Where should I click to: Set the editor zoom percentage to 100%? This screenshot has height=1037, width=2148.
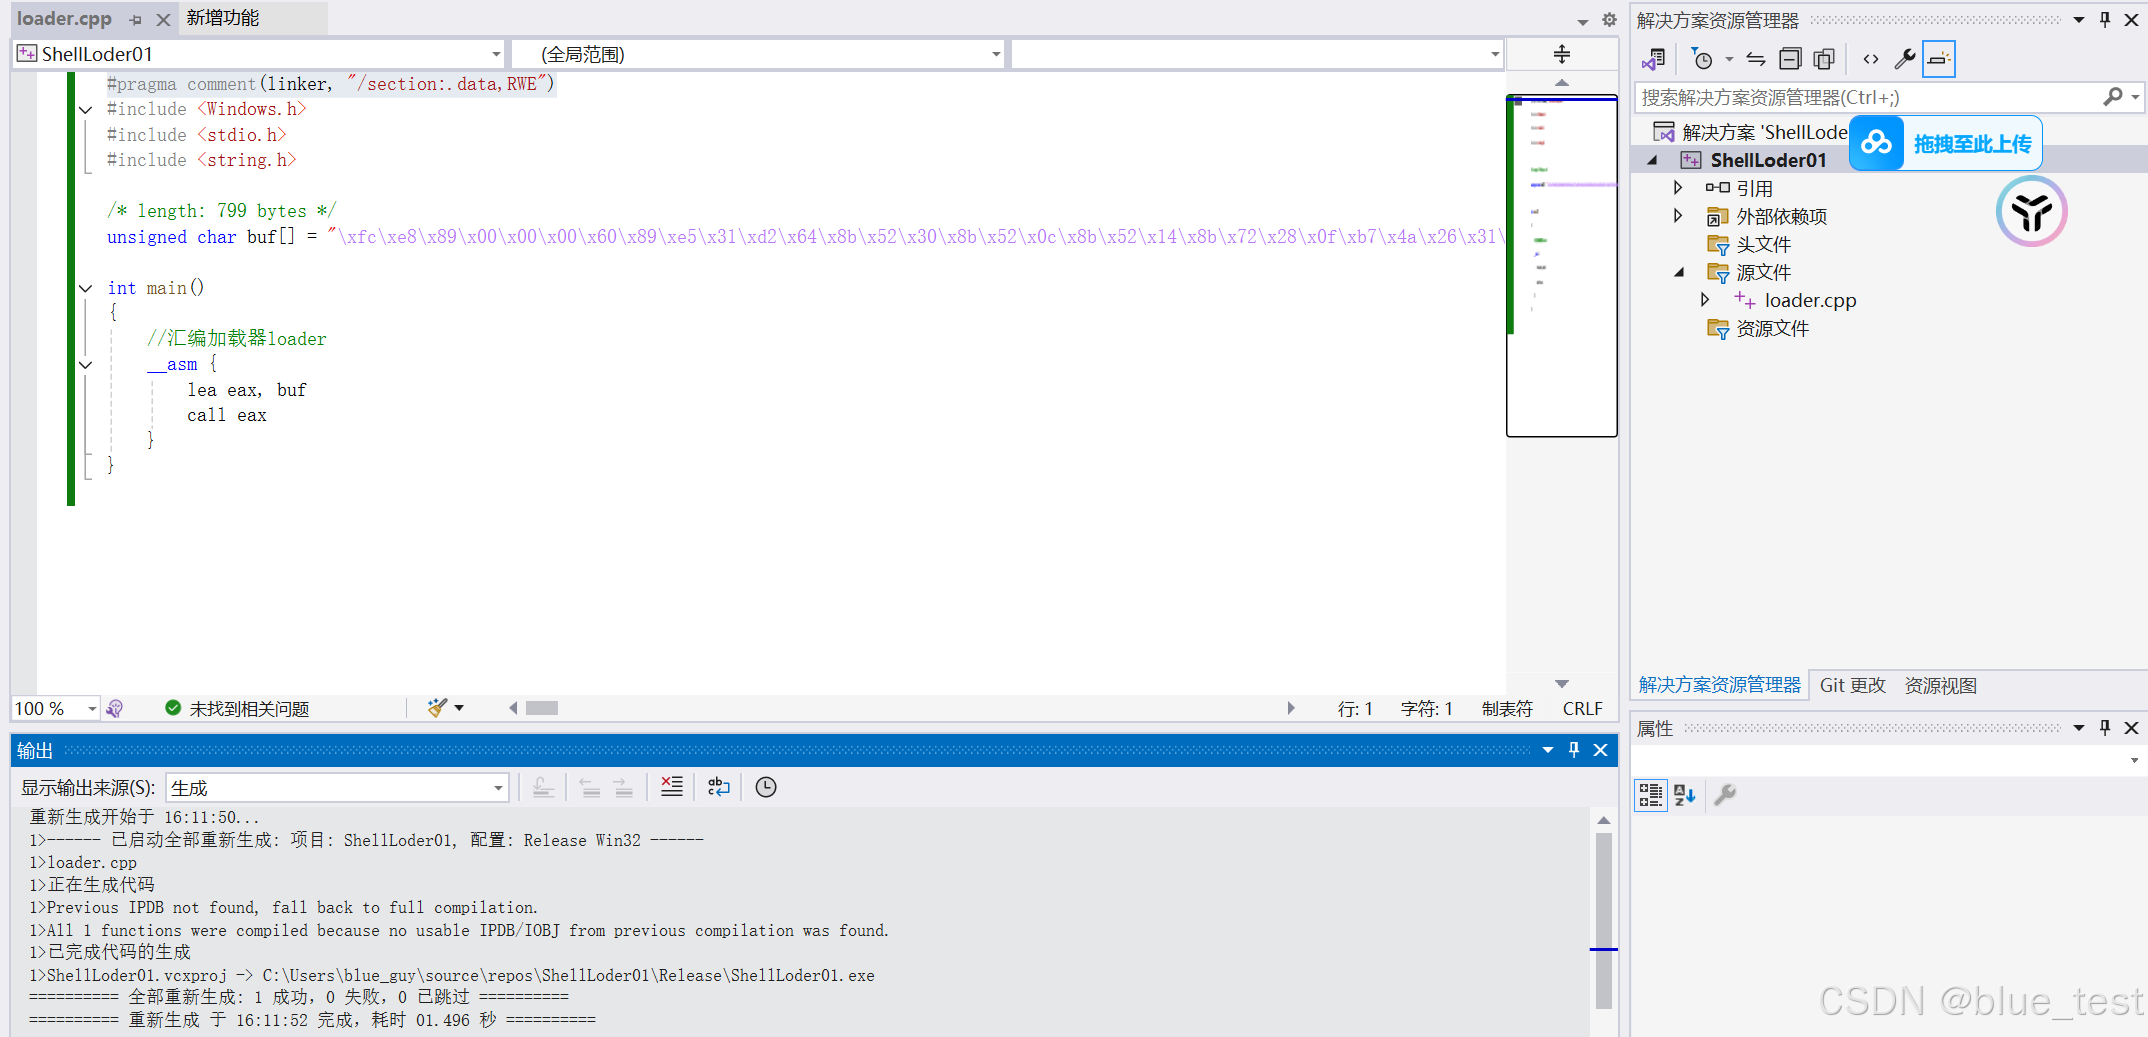point(45,708)
